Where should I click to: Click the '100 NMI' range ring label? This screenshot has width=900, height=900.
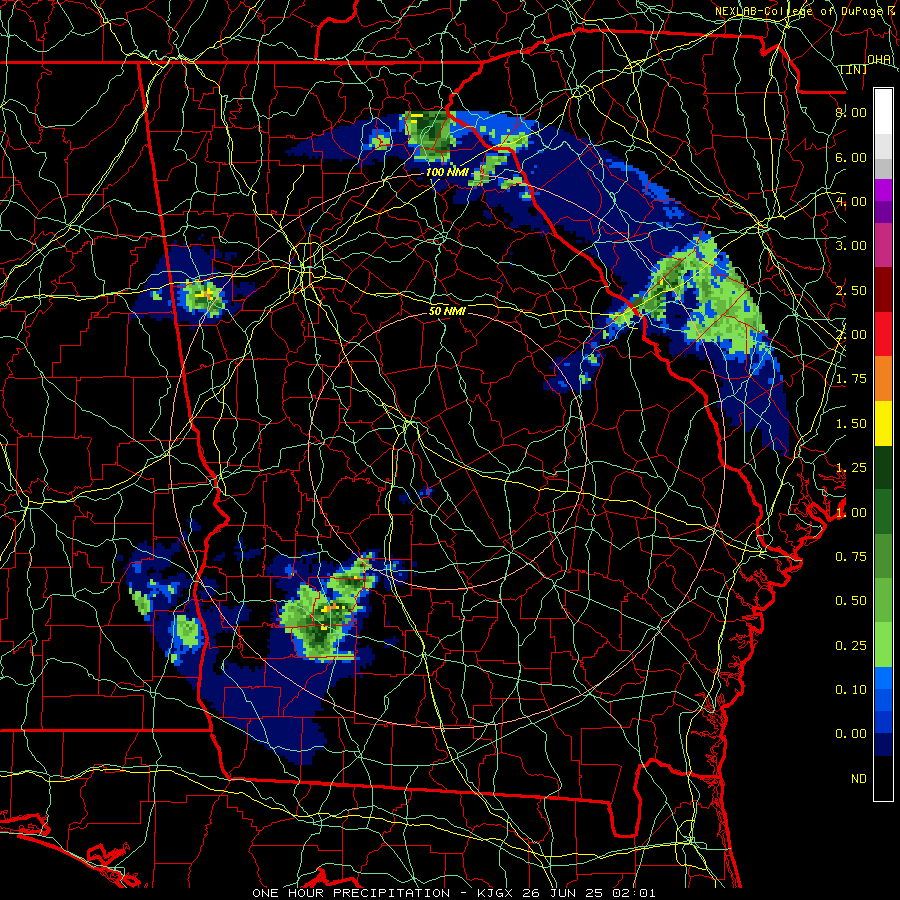pyautogui.click(x=447, y=172)
